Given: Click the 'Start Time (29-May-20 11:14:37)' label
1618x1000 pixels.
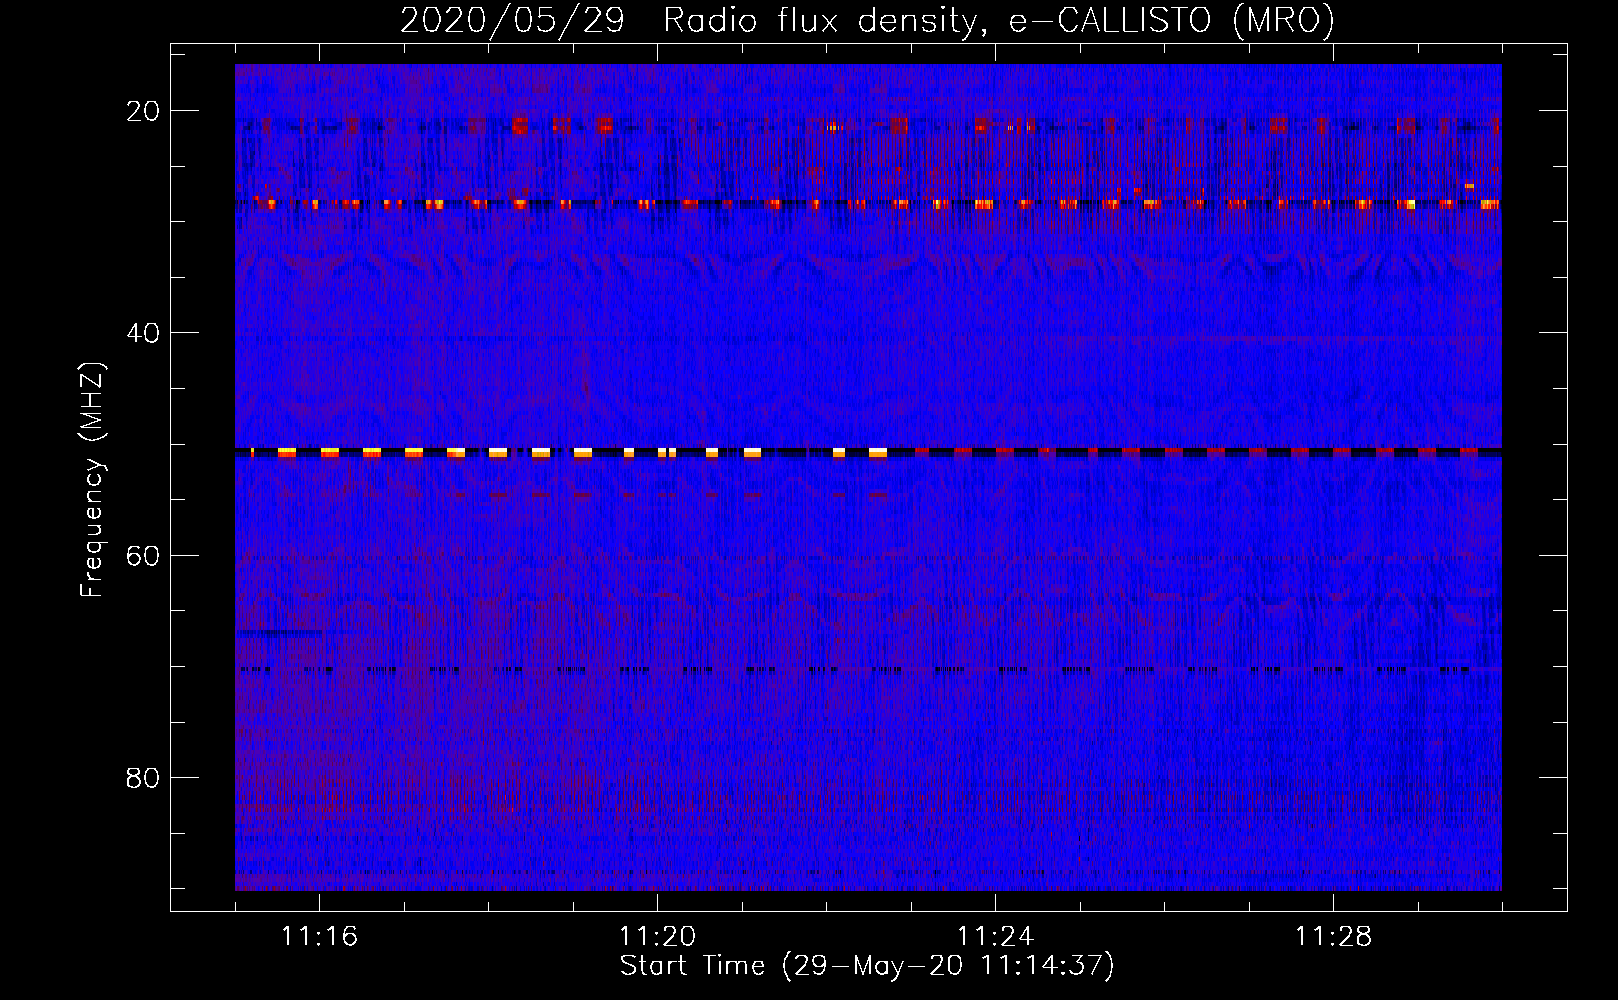Looking at the screenshot, I should pos(867,966).
